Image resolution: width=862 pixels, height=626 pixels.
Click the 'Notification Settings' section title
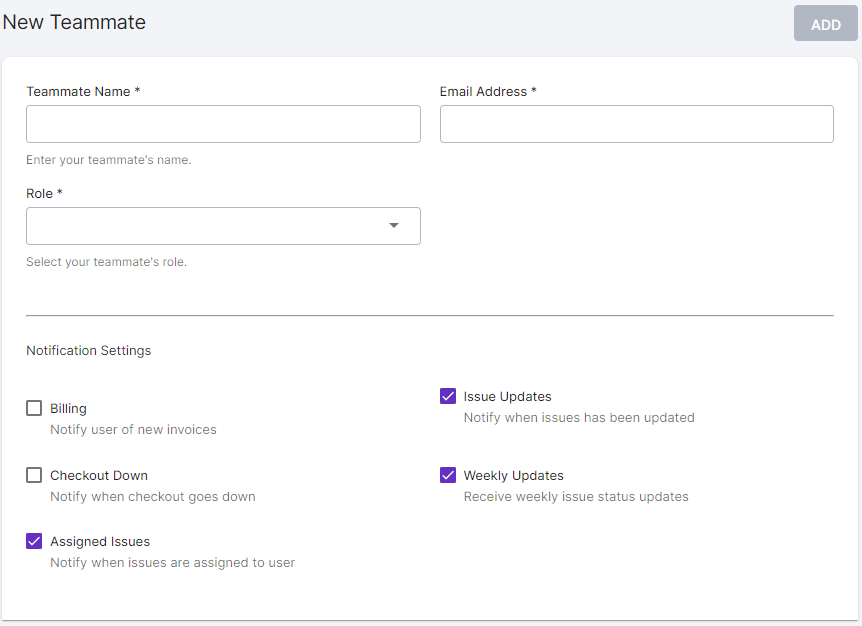(x=89, y=351)
